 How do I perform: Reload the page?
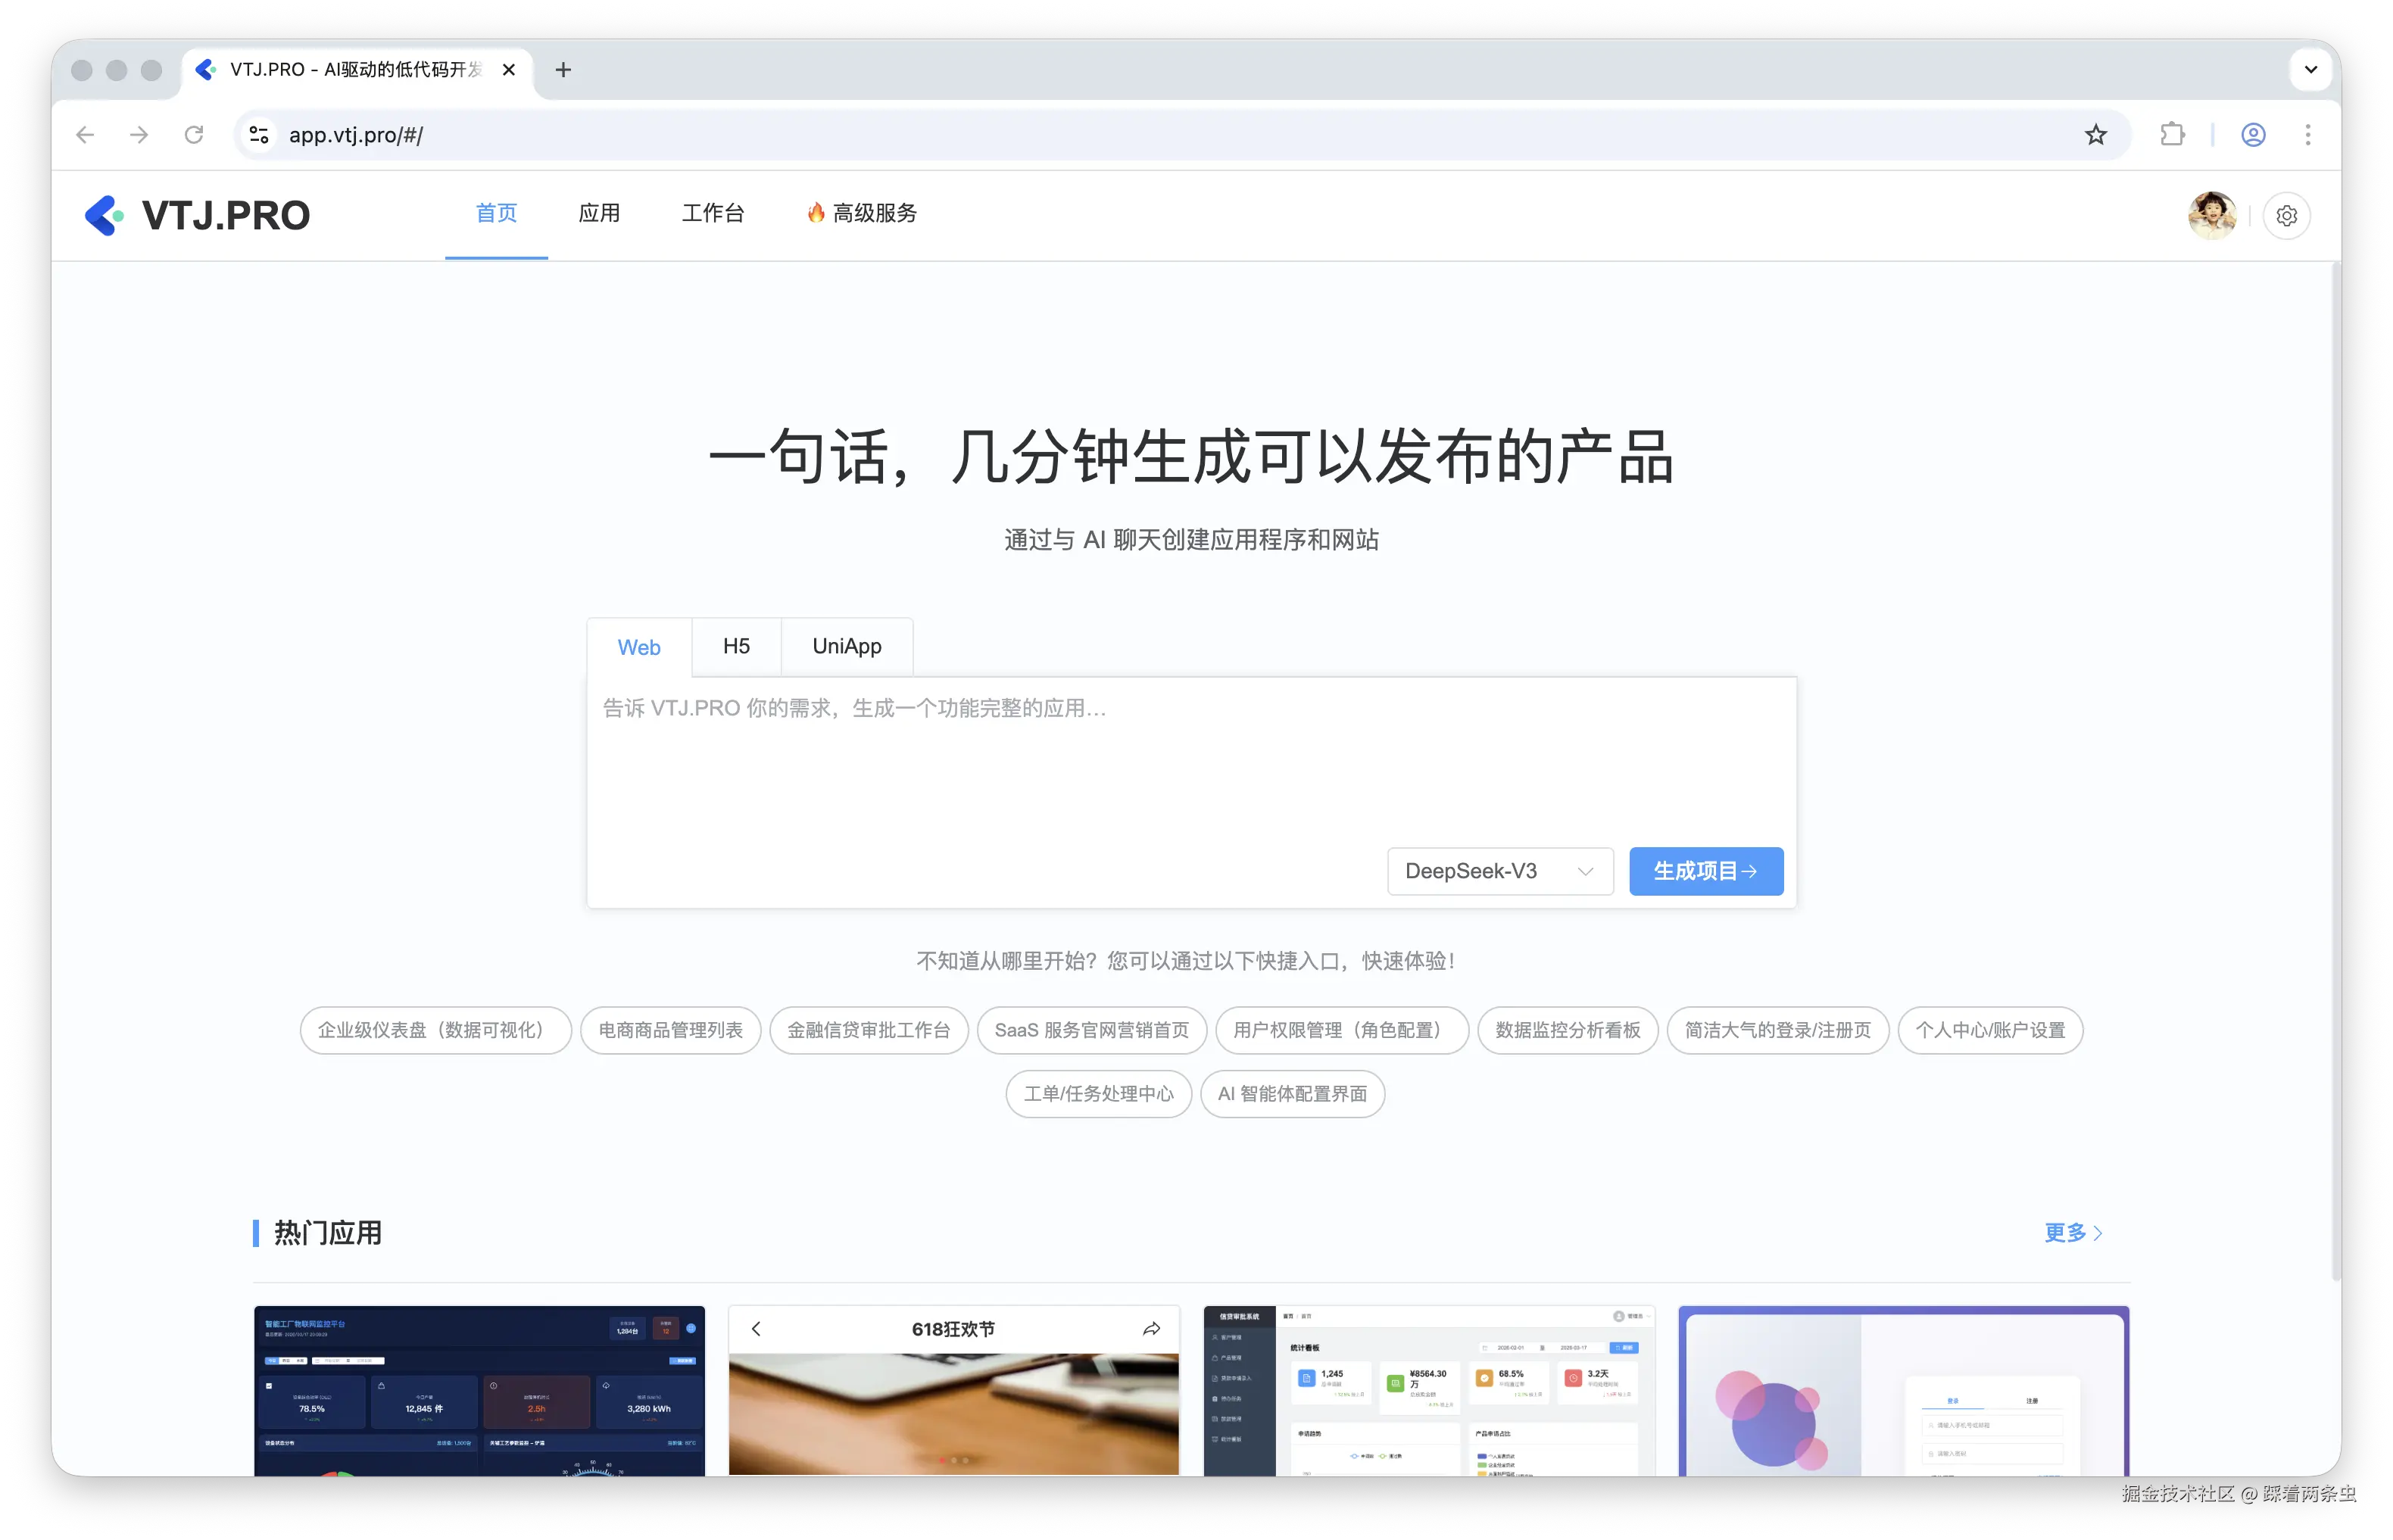pyautogui.click(x=194, y=135)
